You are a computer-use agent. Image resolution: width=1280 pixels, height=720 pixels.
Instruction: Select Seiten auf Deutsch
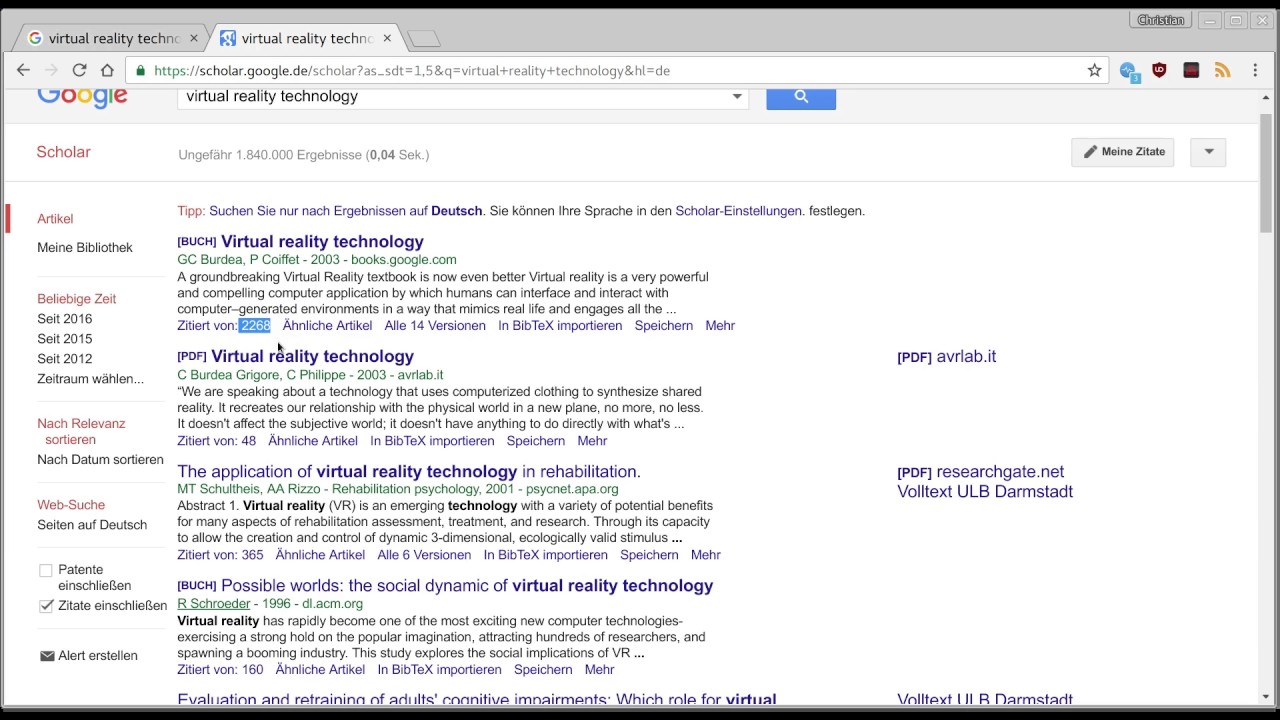pyautogui.click(x=92, y=525)
